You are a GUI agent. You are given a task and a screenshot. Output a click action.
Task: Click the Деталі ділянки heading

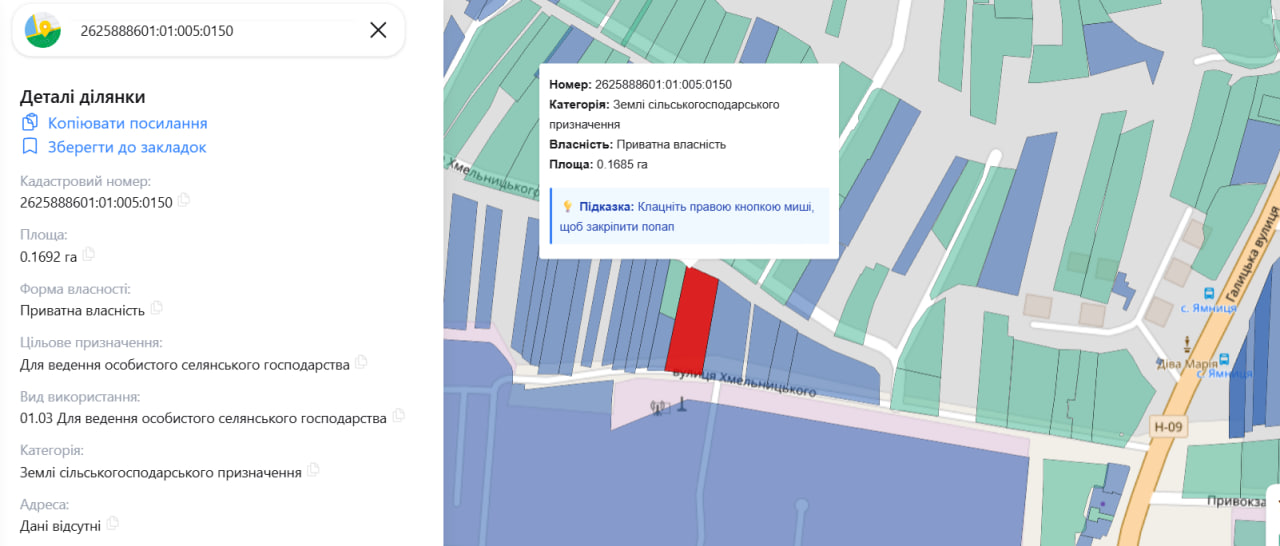click(83, 97)
